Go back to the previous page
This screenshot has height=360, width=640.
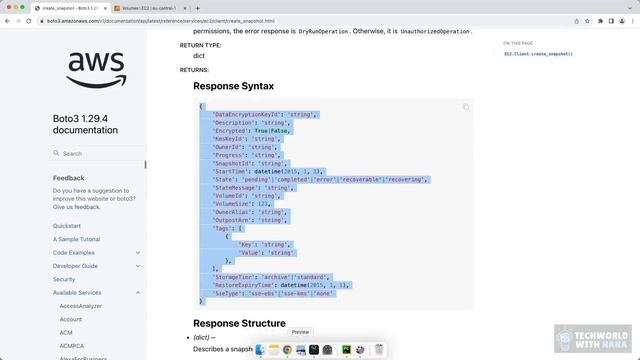(7, 21)
